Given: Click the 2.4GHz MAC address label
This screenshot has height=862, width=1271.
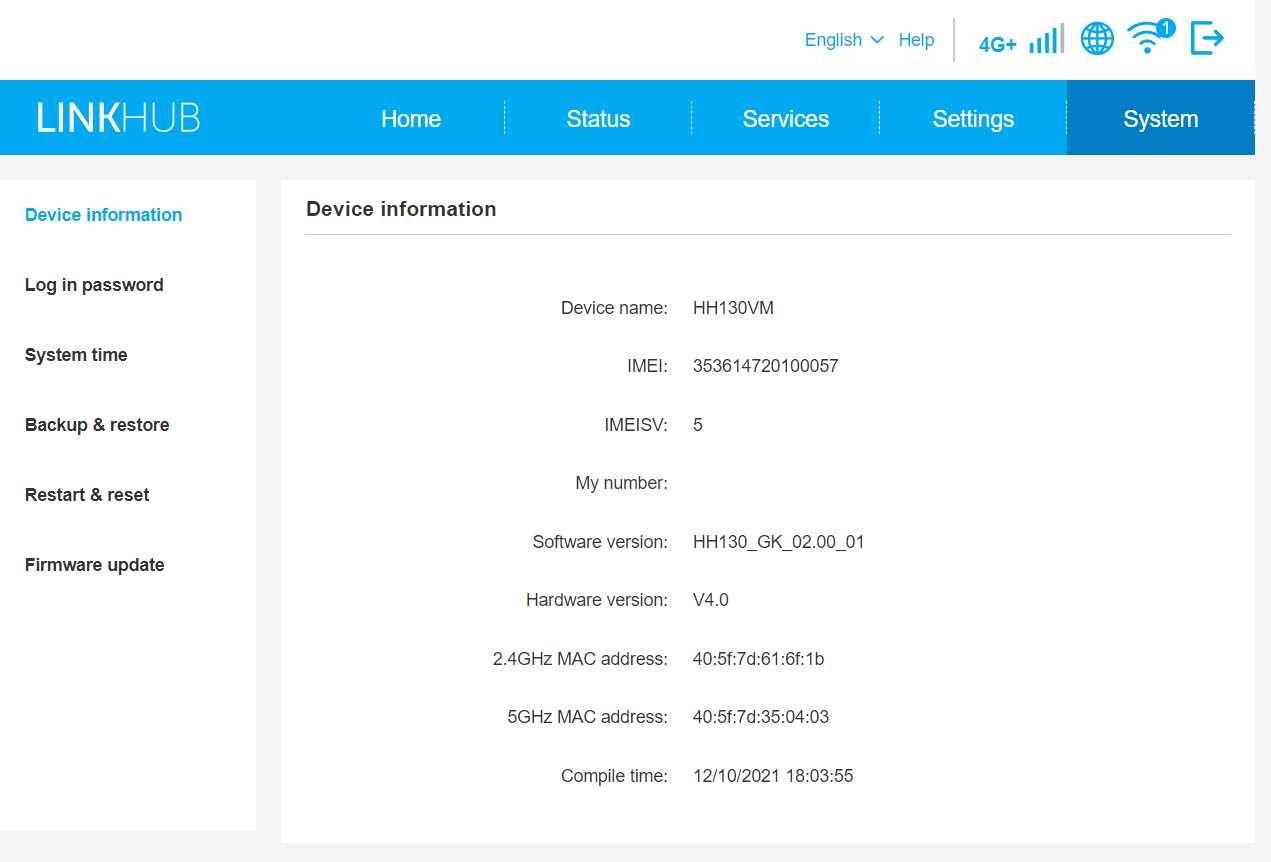Looking at the screenshot, I should tap(580, 659).
